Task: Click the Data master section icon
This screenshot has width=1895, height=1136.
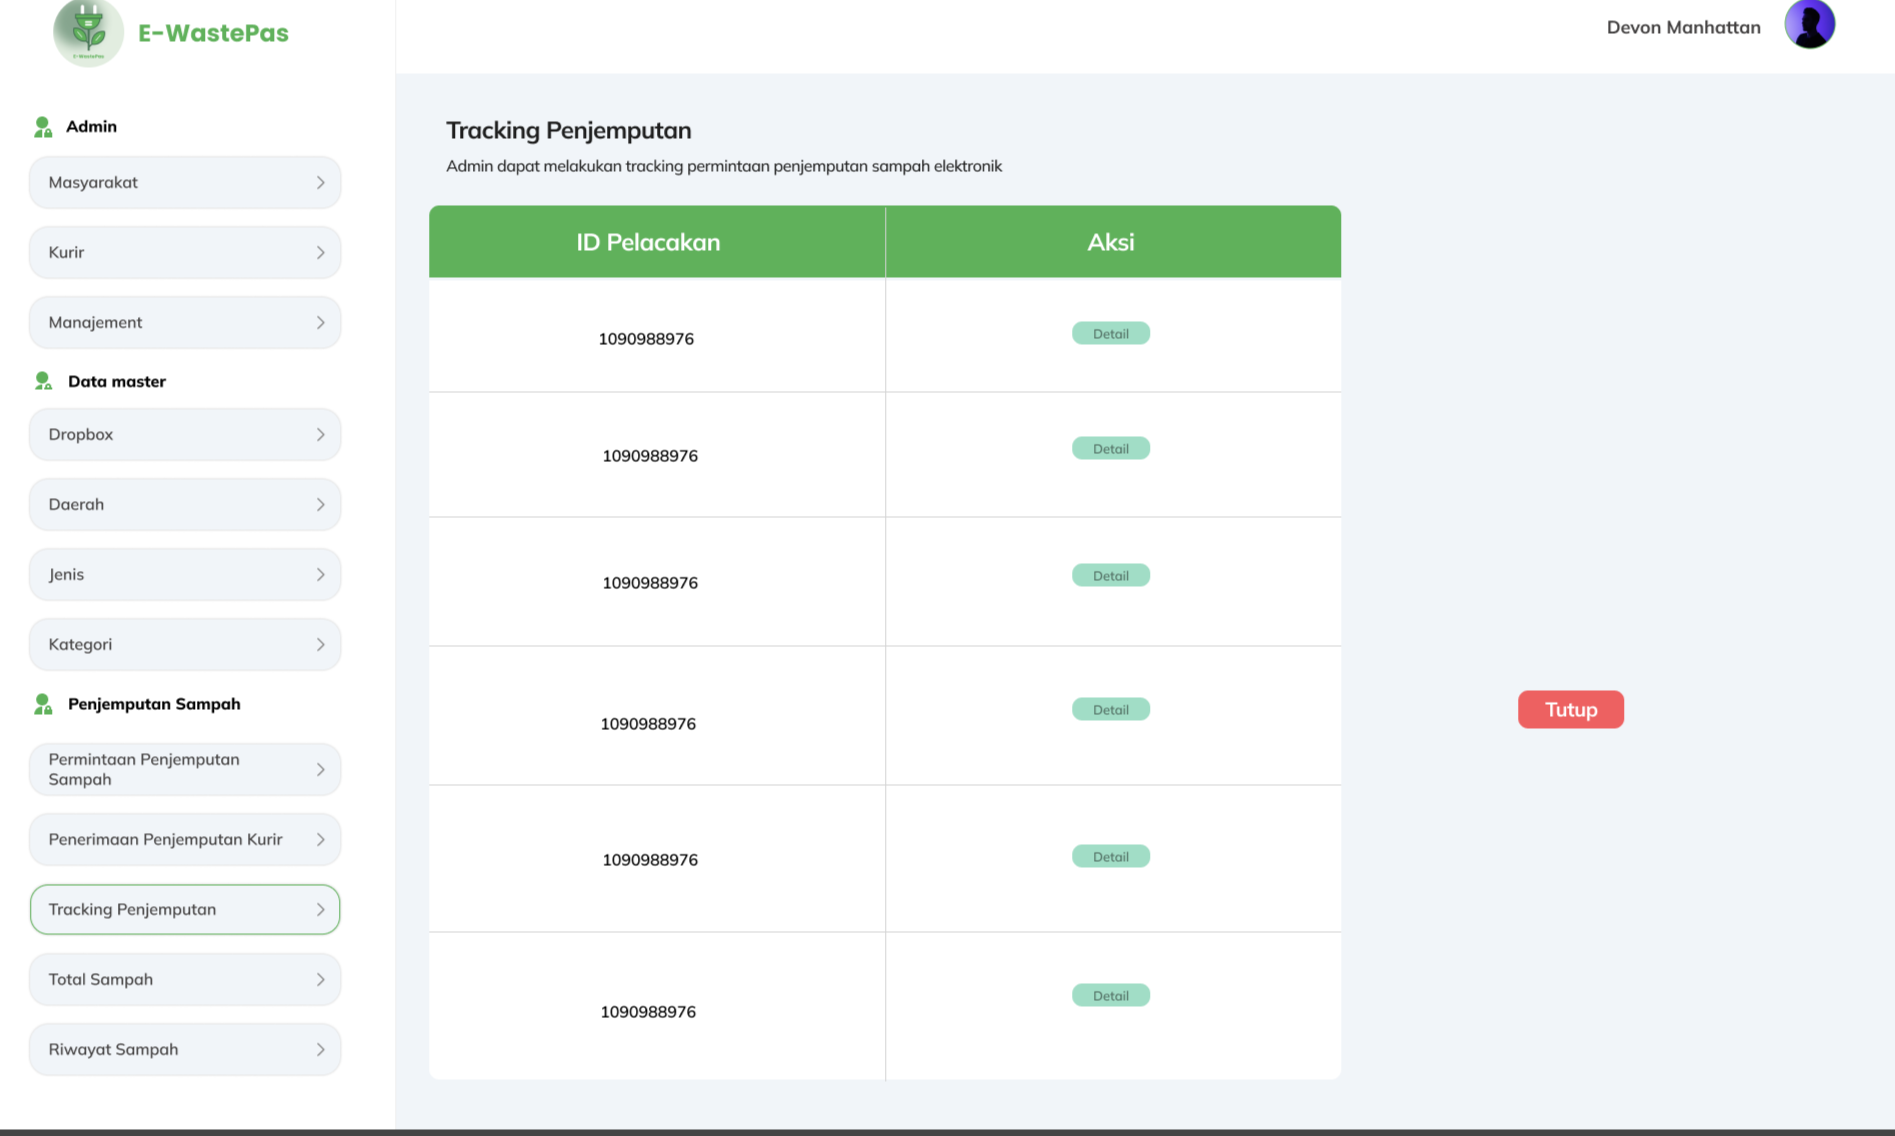Action: 43,381
